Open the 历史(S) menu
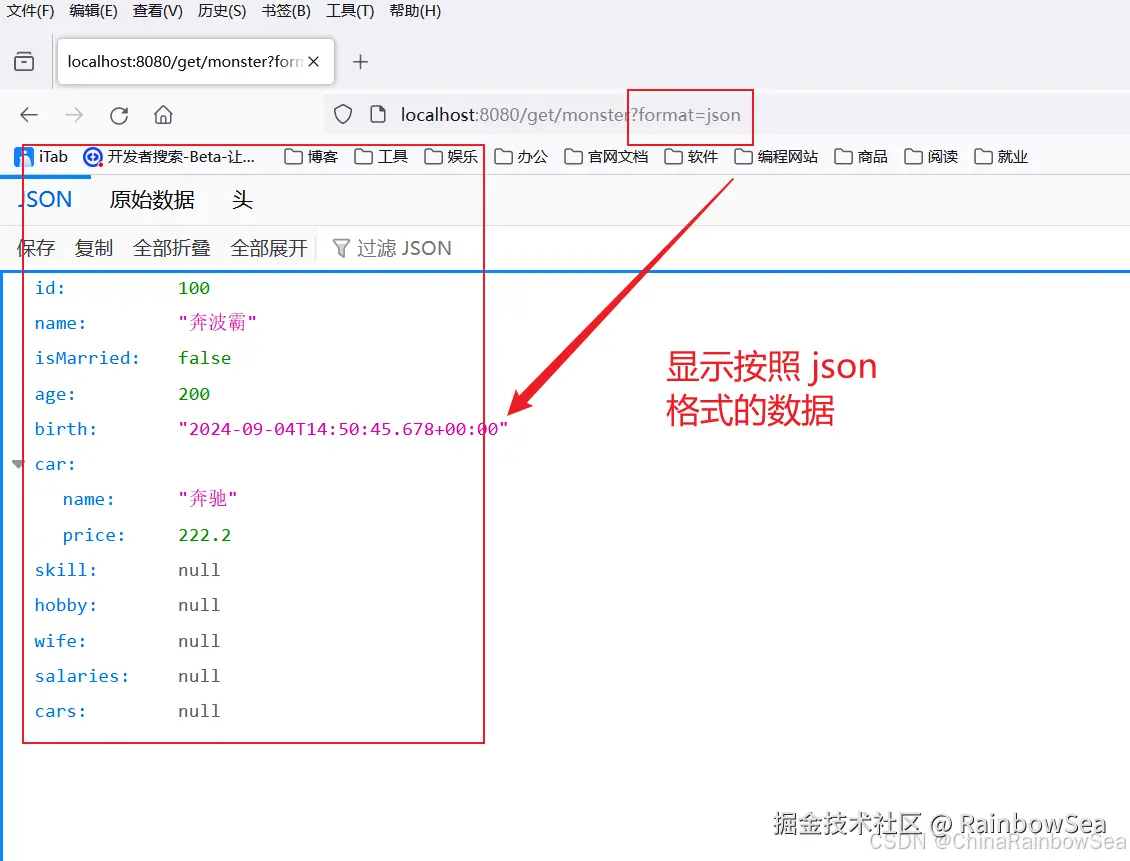The height and width of the screenshot is (861, 1130). coord(222,11)
